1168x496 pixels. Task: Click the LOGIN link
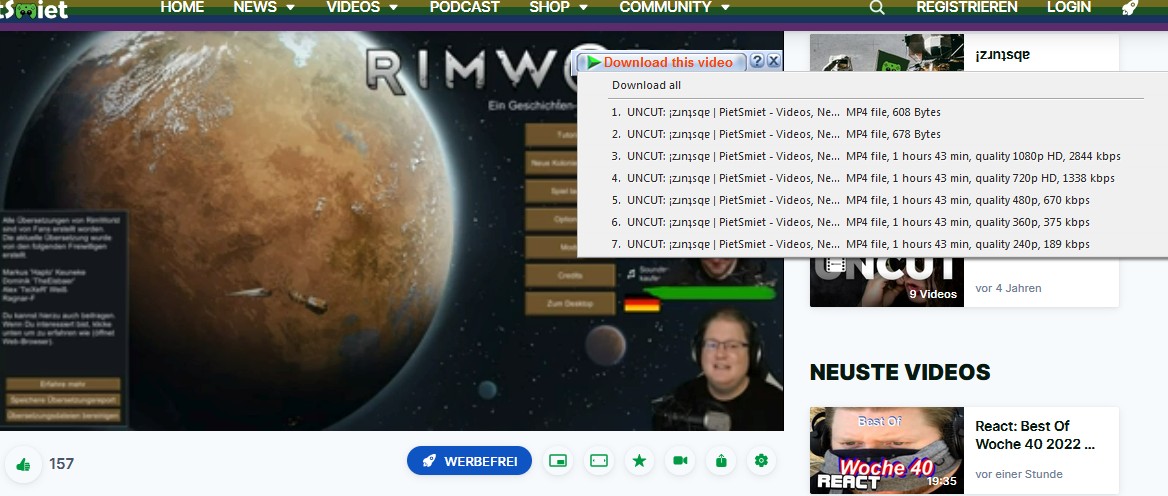point(1069,7)
